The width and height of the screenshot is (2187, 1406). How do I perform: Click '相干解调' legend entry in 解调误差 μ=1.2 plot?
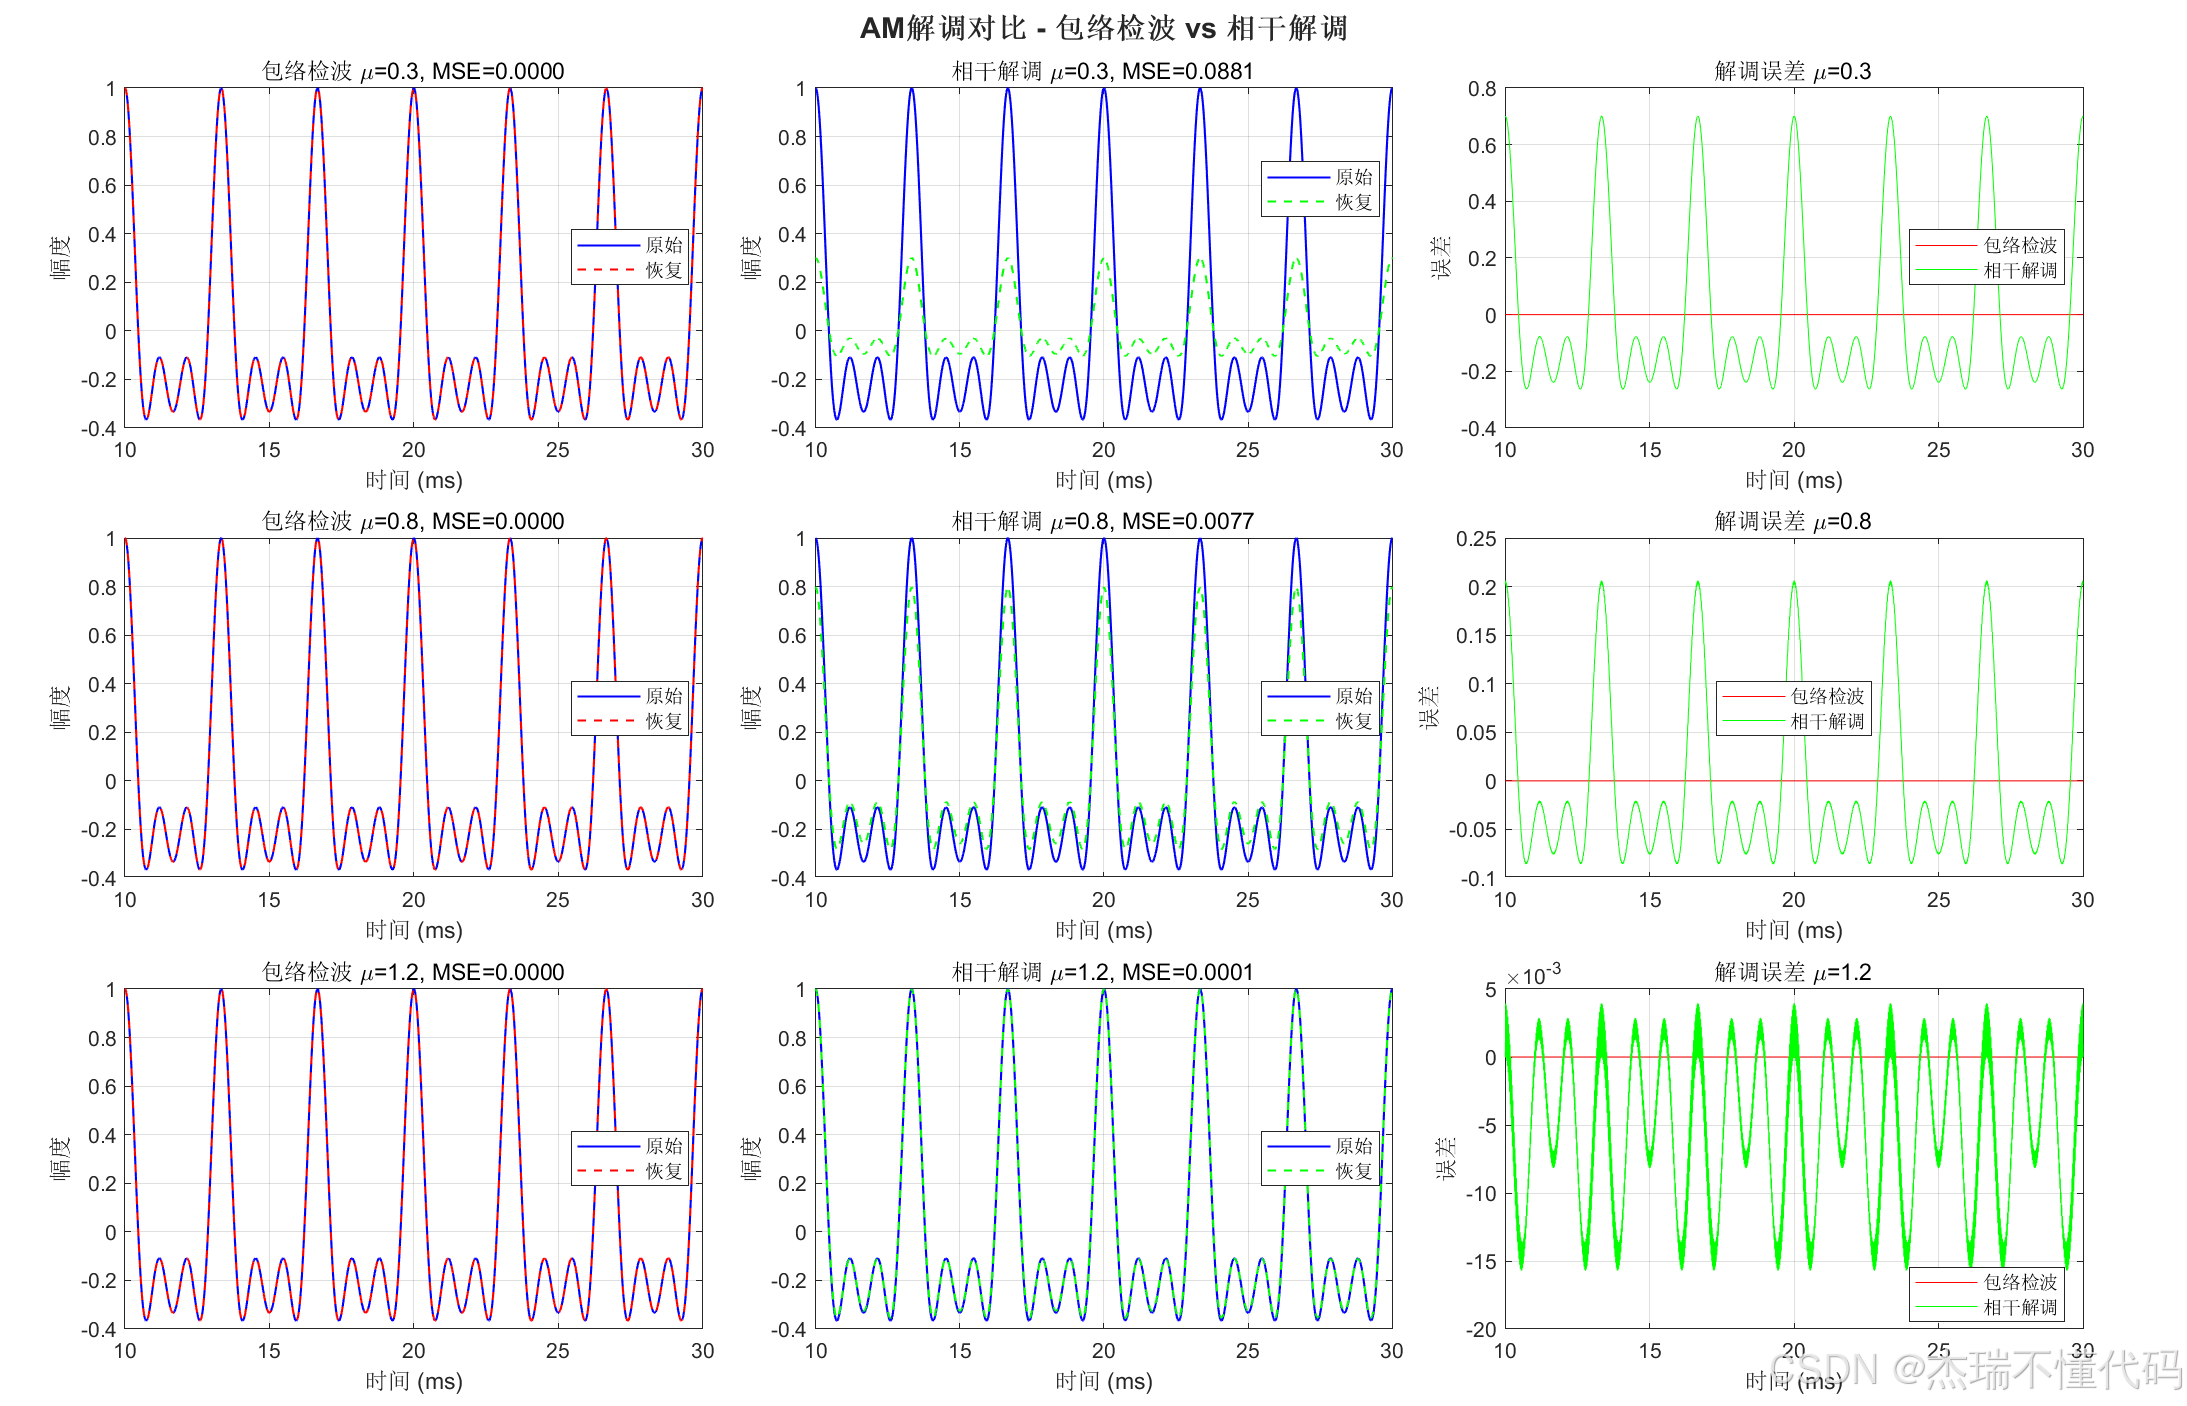point(2019,1307)
